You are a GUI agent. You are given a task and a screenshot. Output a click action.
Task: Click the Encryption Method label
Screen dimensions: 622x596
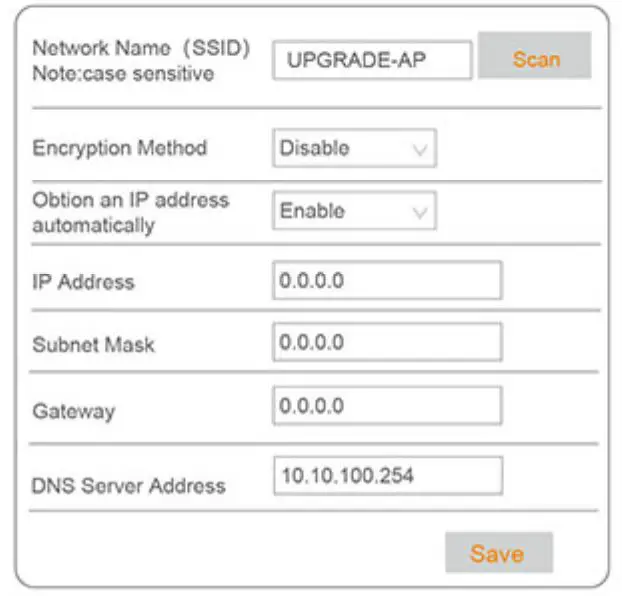[x=120, y=148]
